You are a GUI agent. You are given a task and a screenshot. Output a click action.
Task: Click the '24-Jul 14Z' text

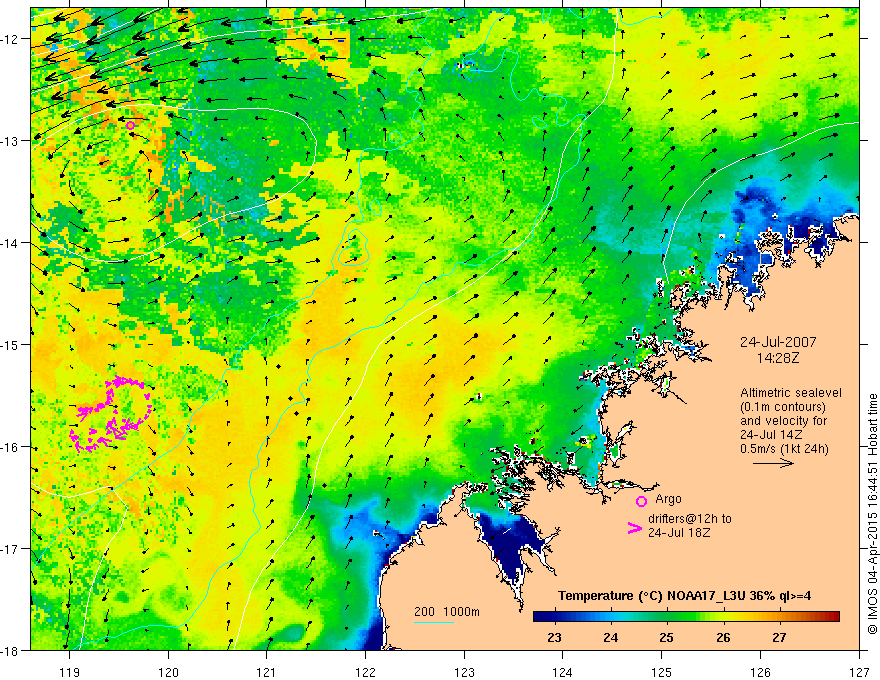[x=771, y=435]
